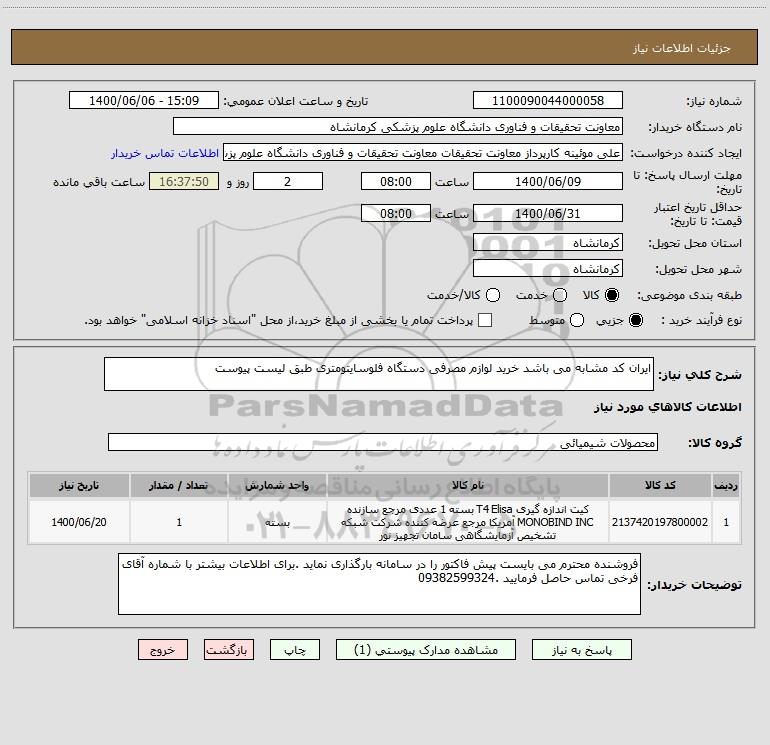Click the اطلاعات کالاهای مورد نیاز heading
The image size is (770, 745).
point(667,407)
